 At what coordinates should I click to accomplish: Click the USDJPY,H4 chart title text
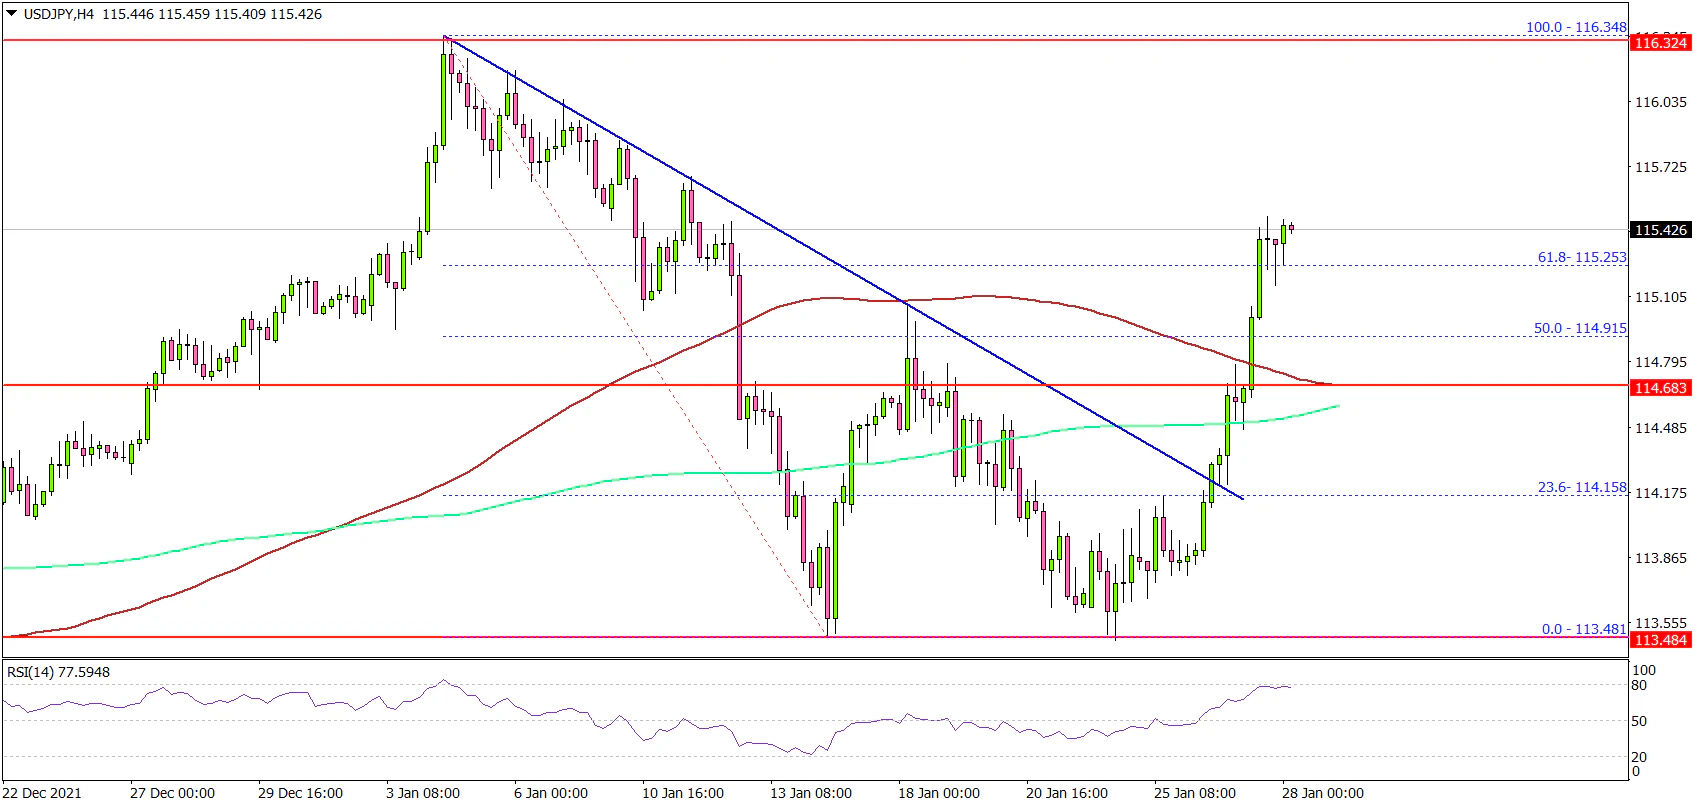(x=58, y=14)
